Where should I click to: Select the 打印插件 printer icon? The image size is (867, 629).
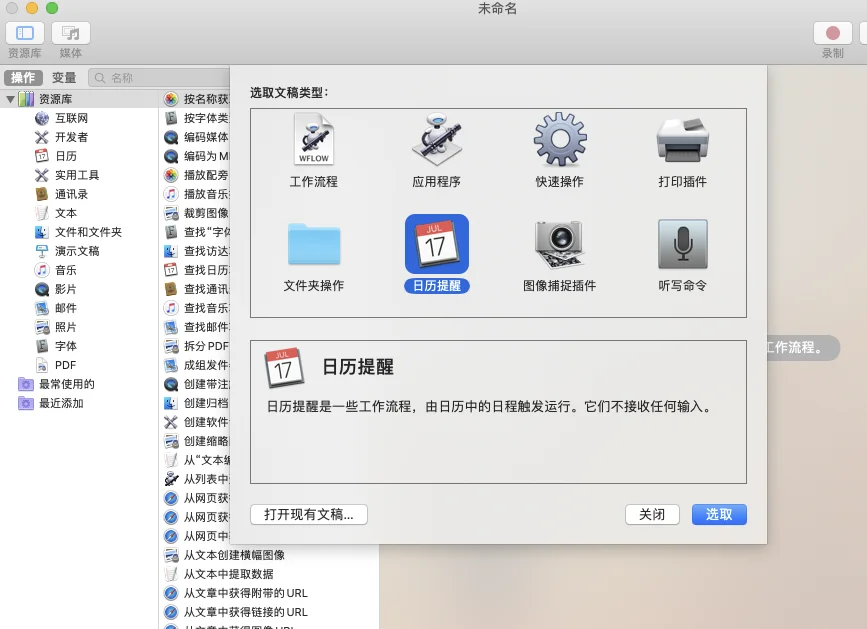click(682, 139)
